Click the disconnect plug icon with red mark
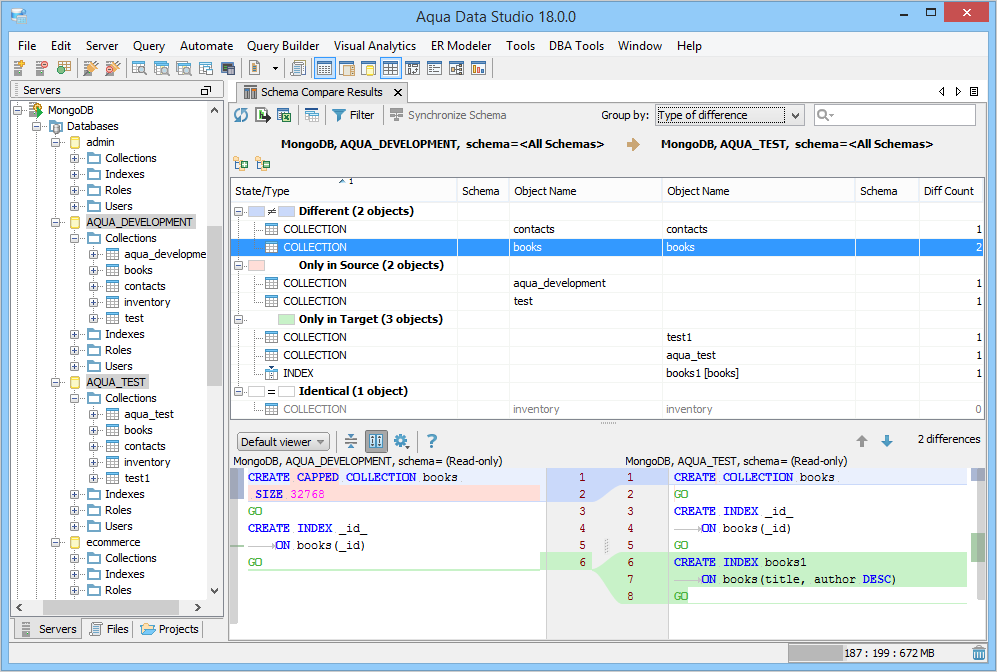This screenshot has width=997, height=672. click(x=113, y=68)
